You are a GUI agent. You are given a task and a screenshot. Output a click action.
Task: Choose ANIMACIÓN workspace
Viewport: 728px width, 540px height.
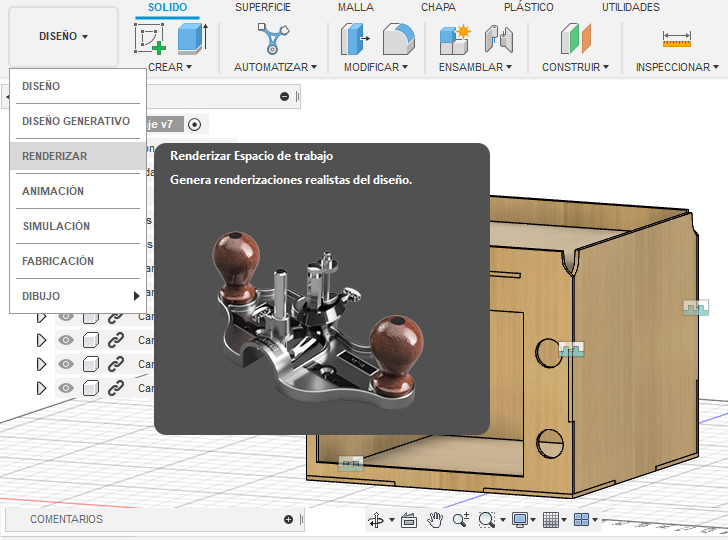click(x=78, y=191)
